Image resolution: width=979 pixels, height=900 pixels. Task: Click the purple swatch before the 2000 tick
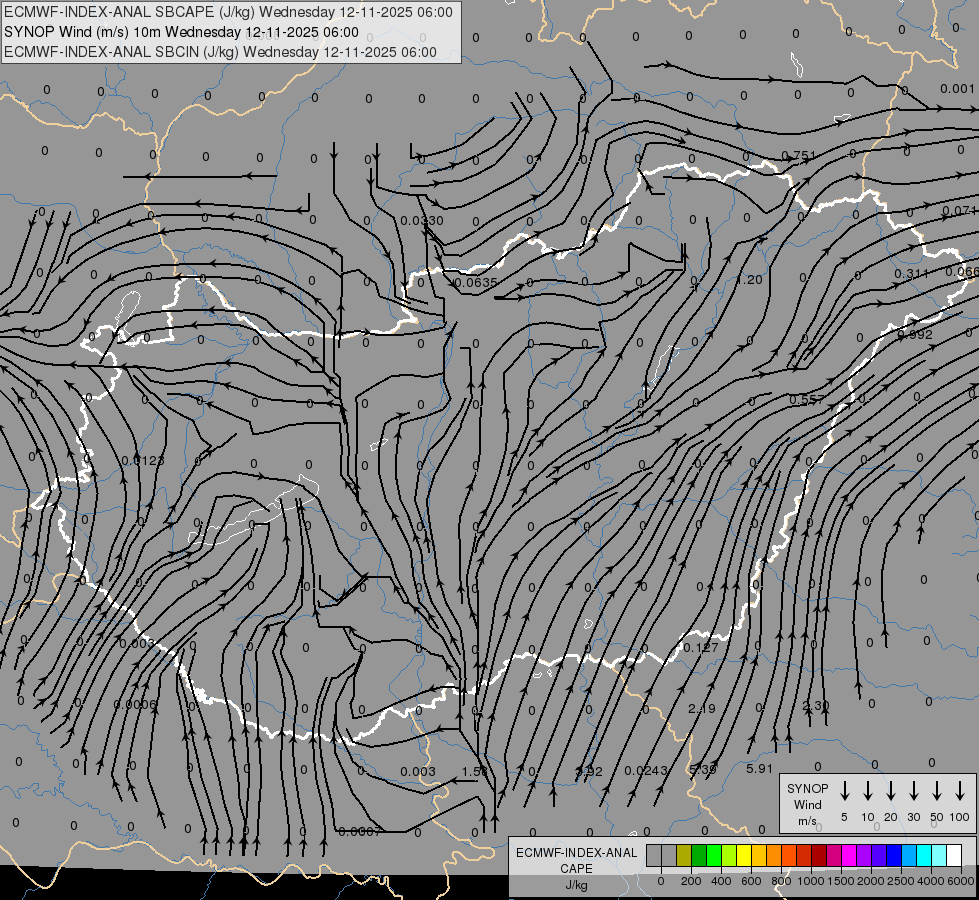coord(863,855)
